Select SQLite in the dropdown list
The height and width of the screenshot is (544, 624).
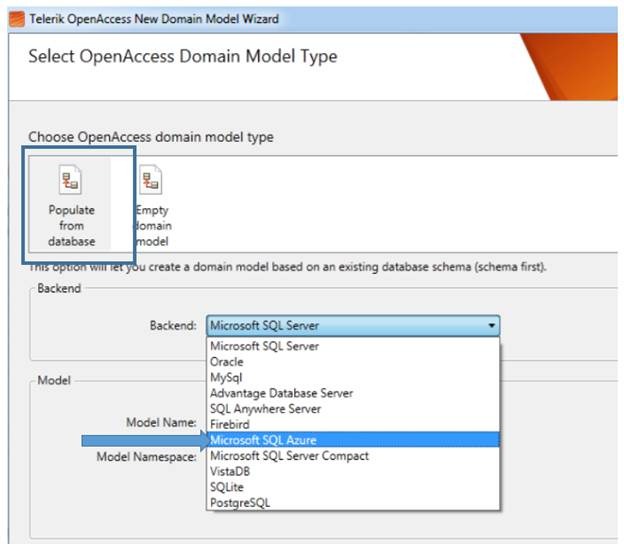tap(225, 487)
